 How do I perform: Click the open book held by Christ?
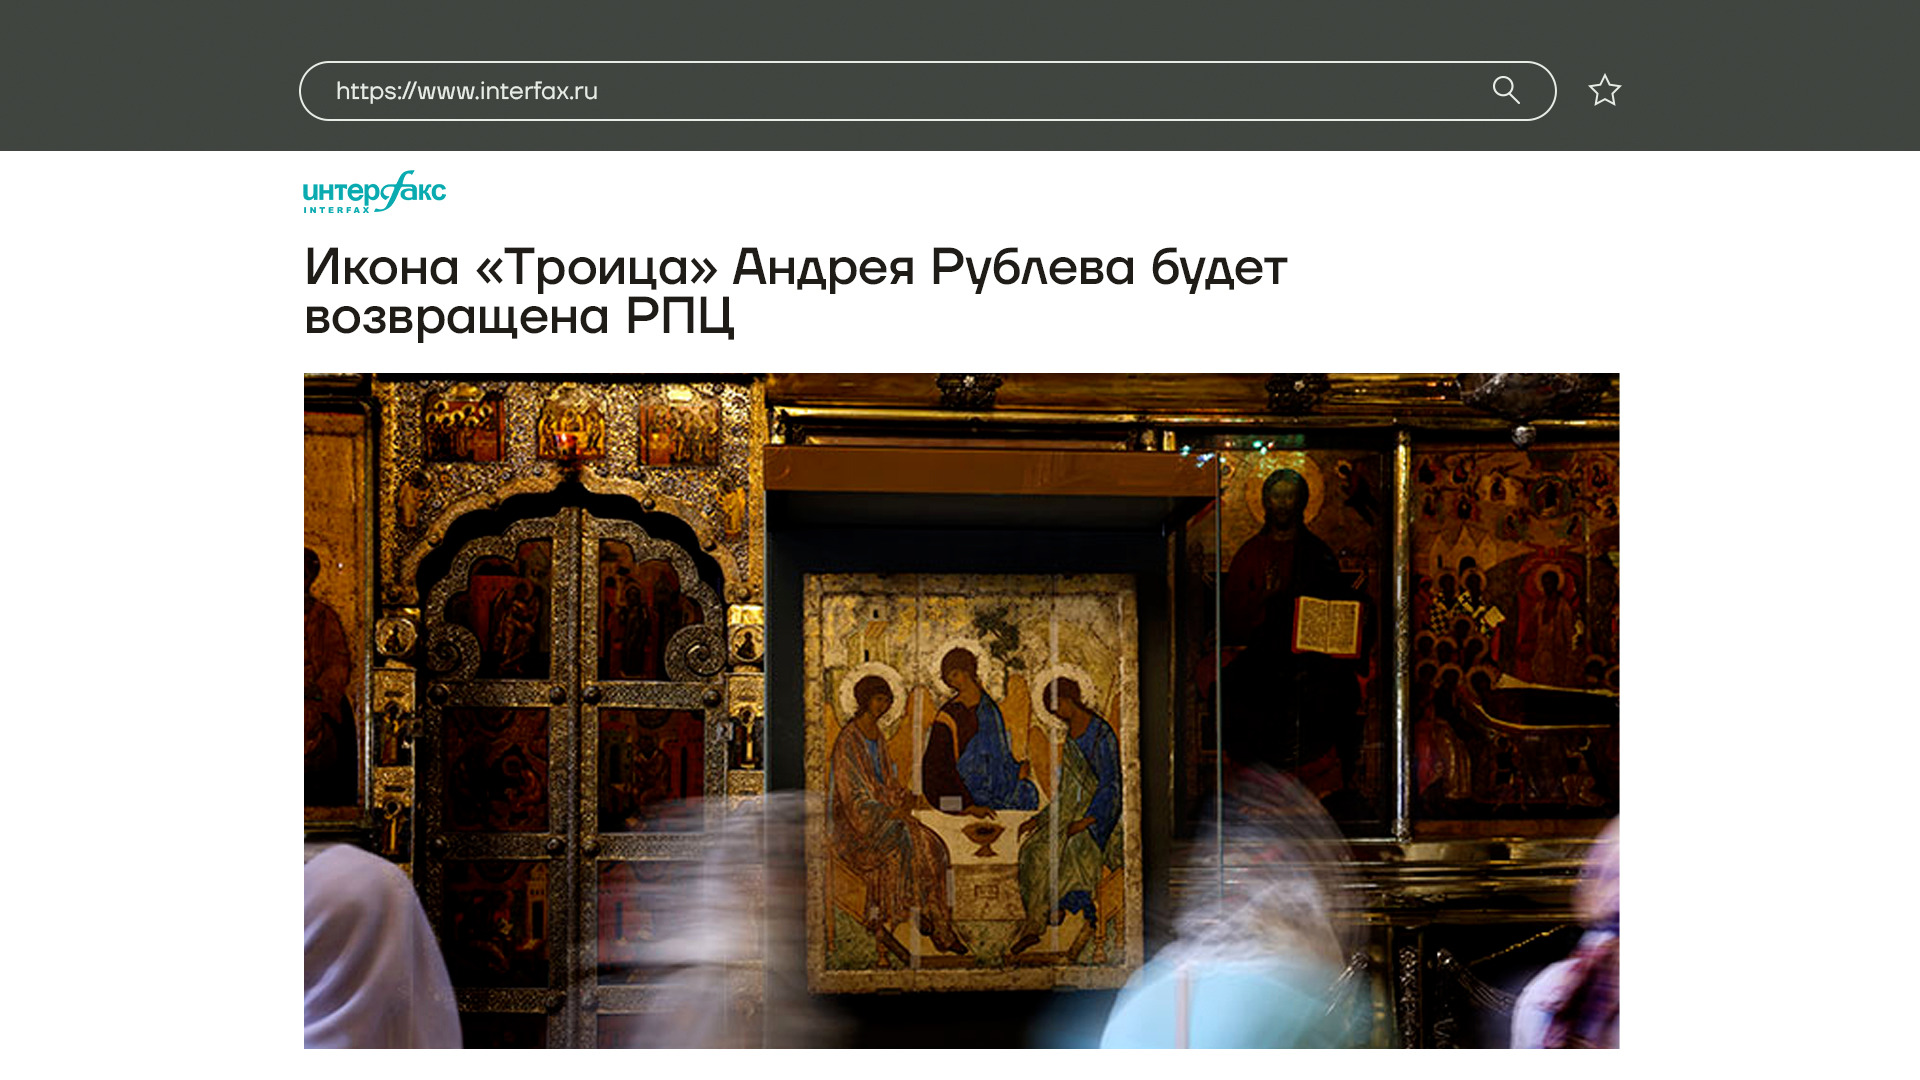point(1327,626)
